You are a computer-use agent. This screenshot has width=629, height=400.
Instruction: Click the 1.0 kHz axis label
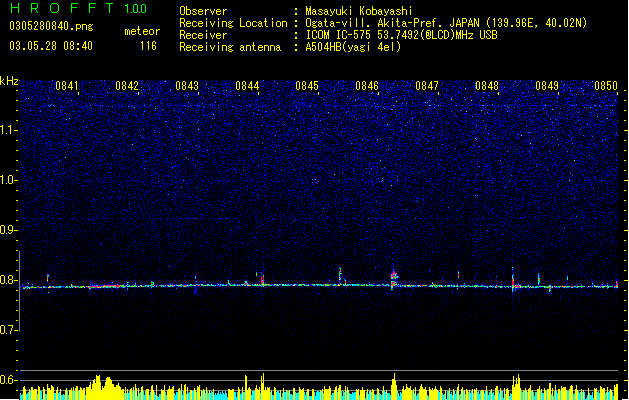(9, 180)
